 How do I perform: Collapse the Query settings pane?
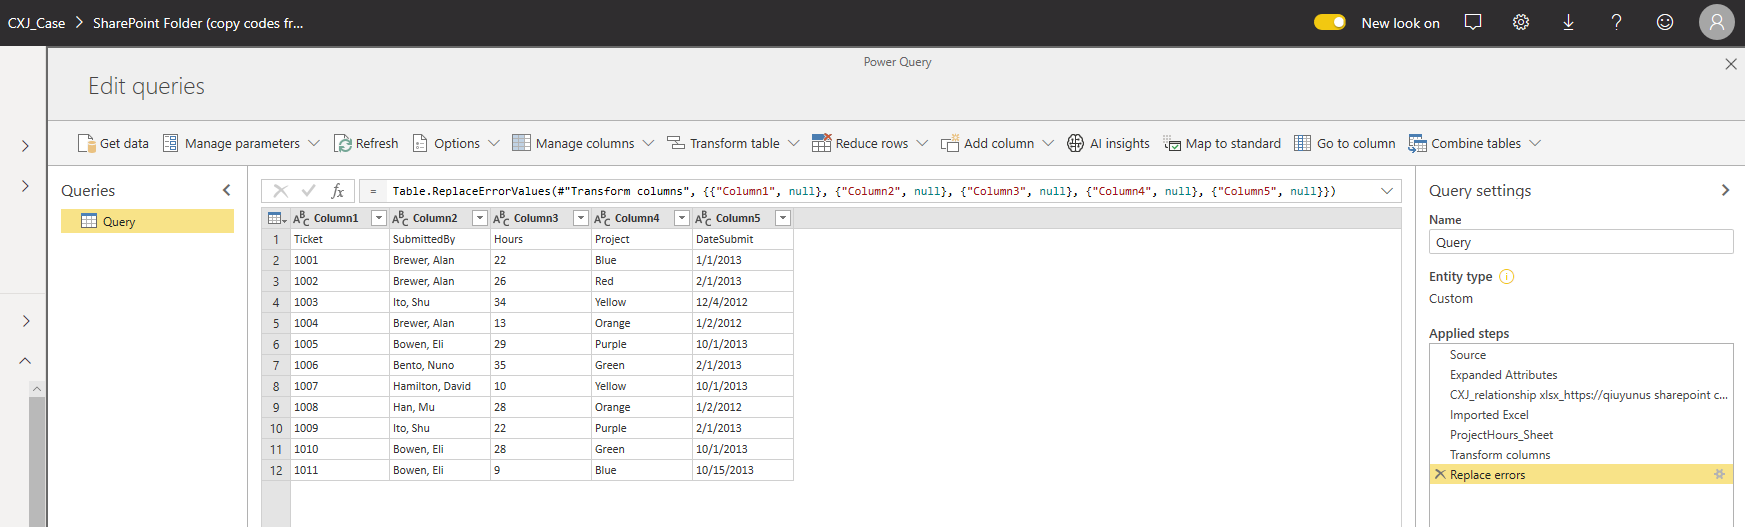(x=1725, y=190)
